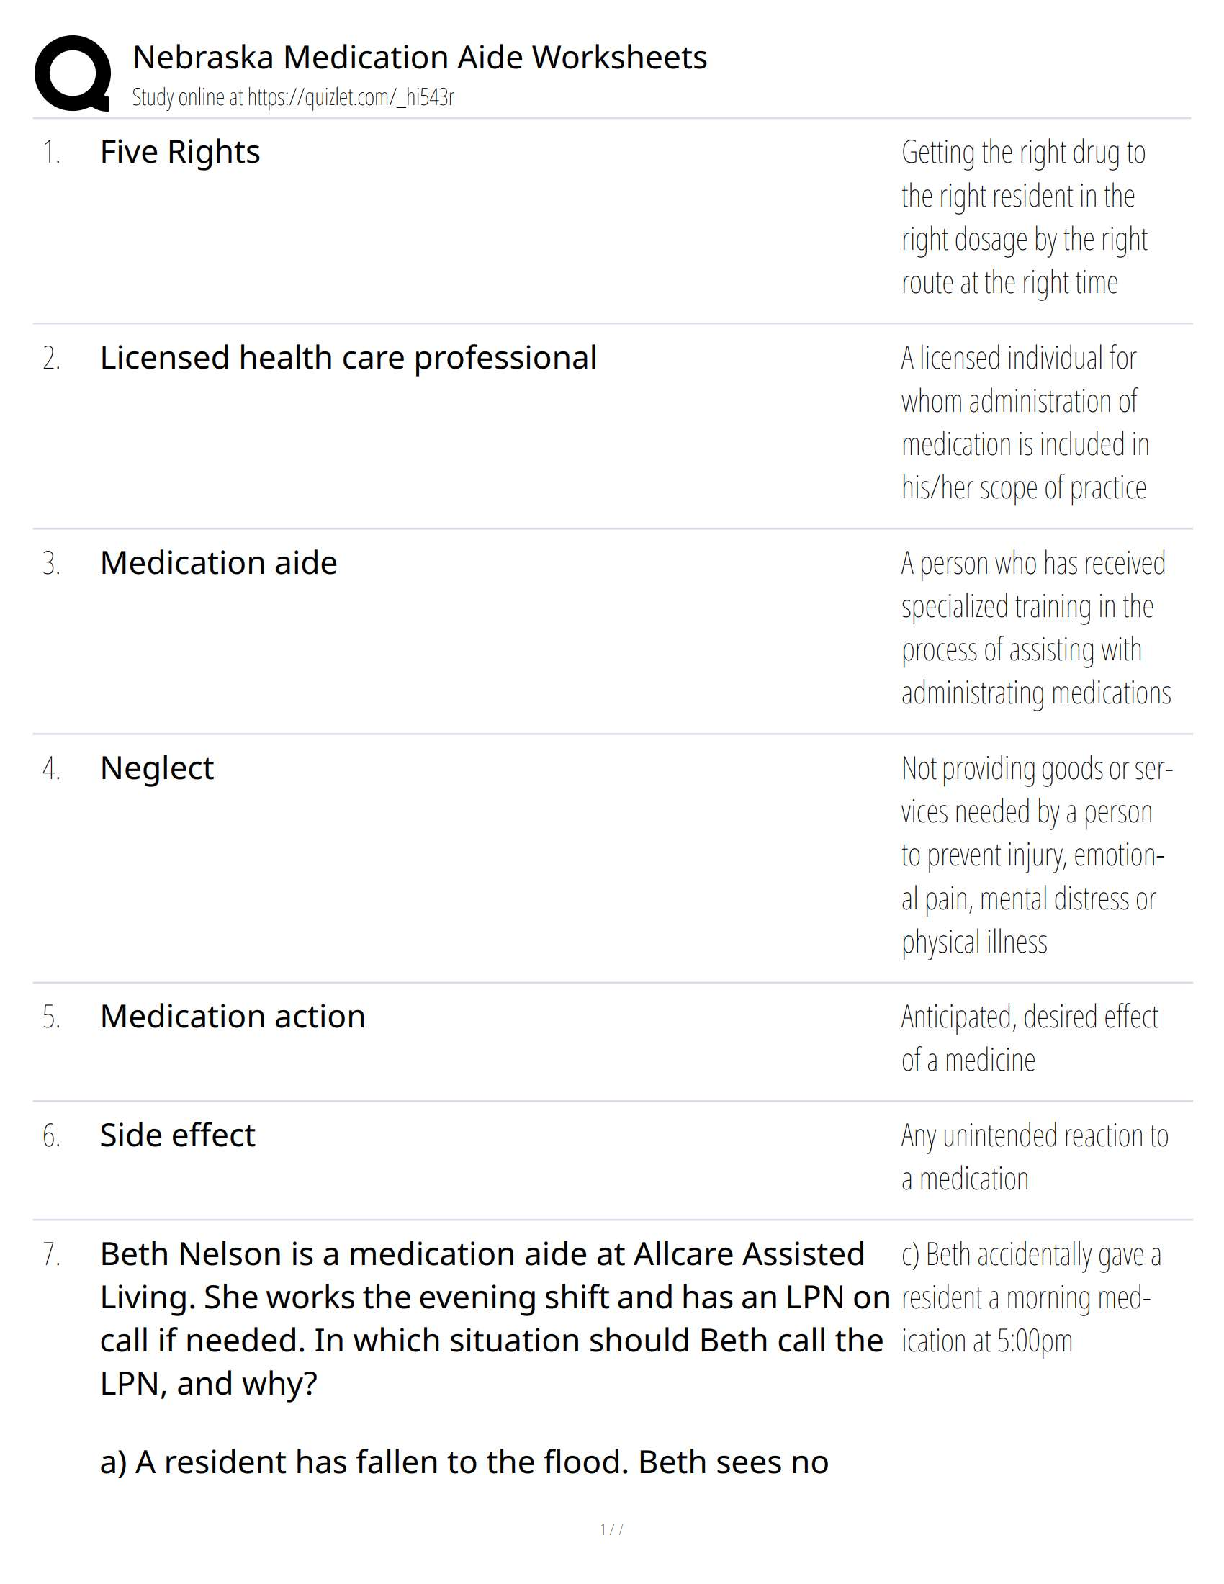
Task: Click definition of licensed health care professional
Action: tap(1025, 423)
